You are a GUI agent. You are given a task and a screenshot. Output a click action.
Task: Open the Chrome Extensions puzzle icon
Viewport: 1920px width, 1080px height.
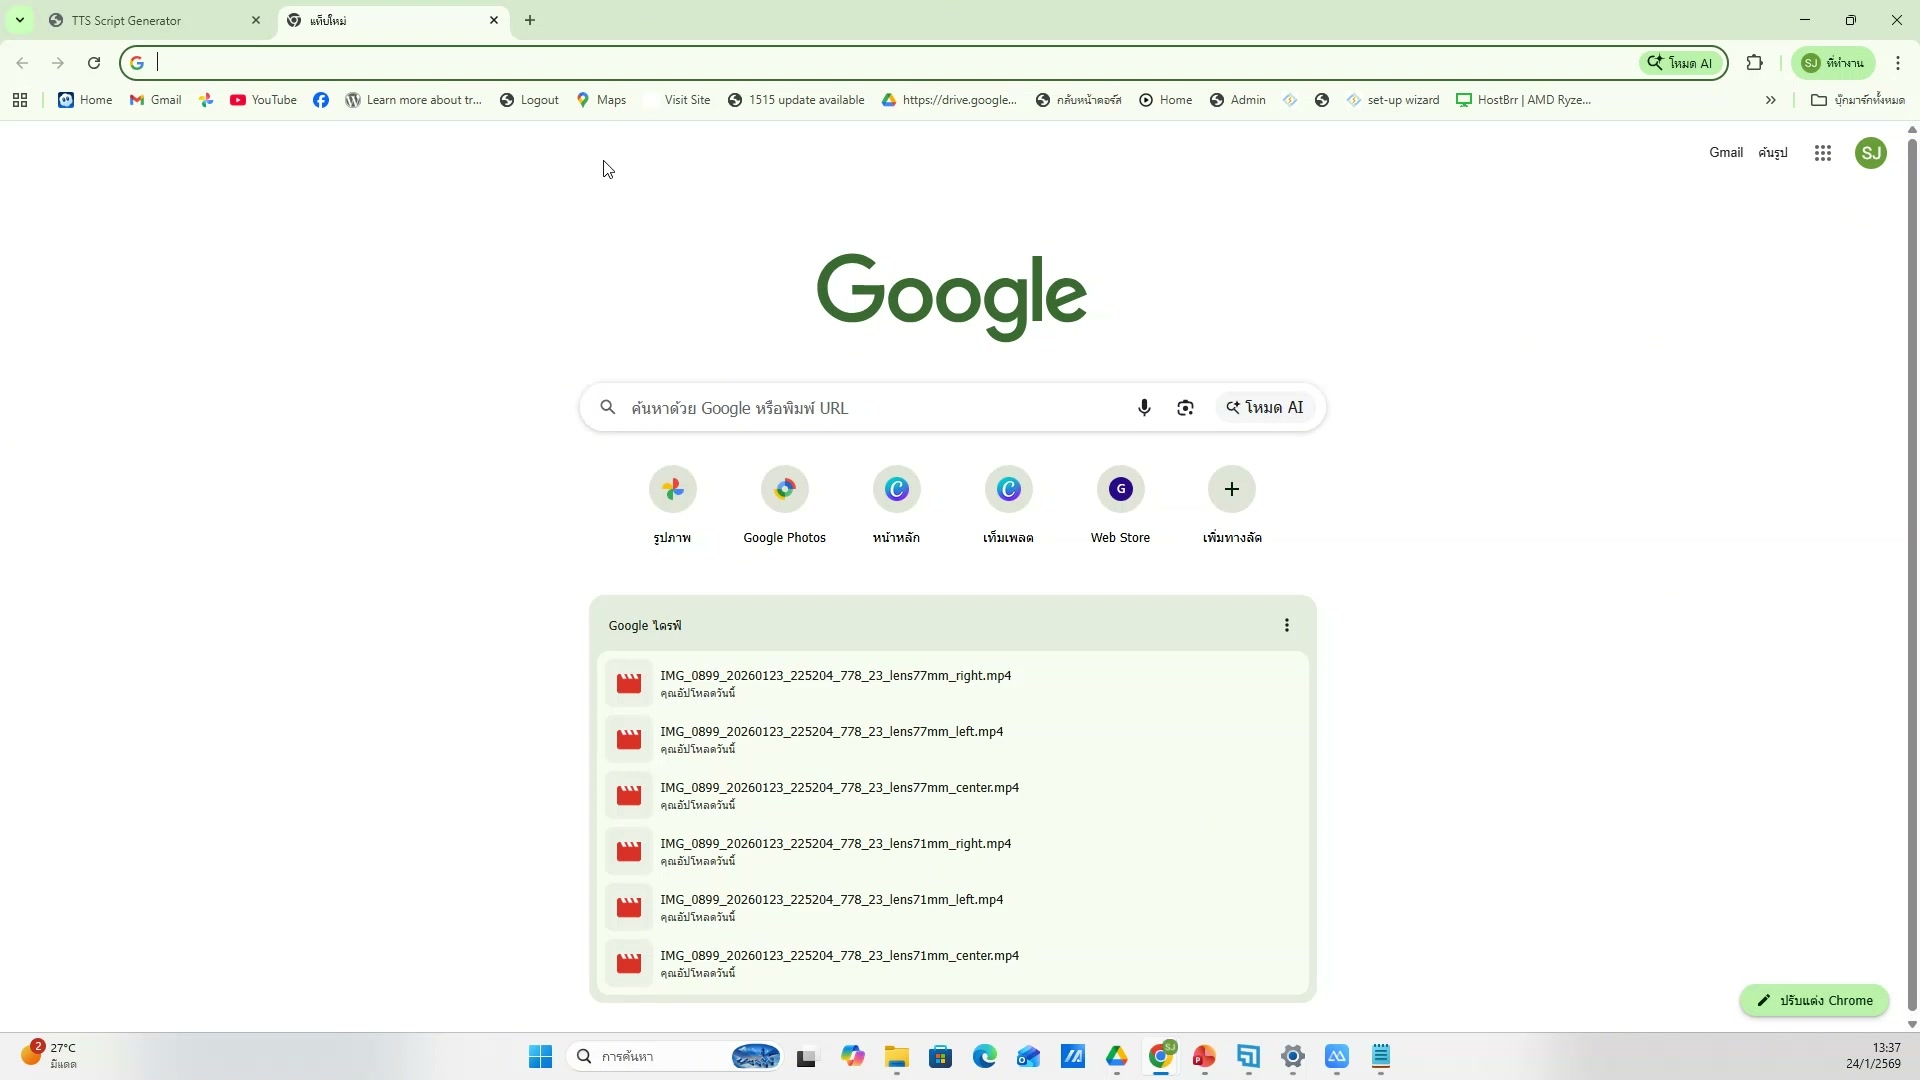tap(1754, 63)
